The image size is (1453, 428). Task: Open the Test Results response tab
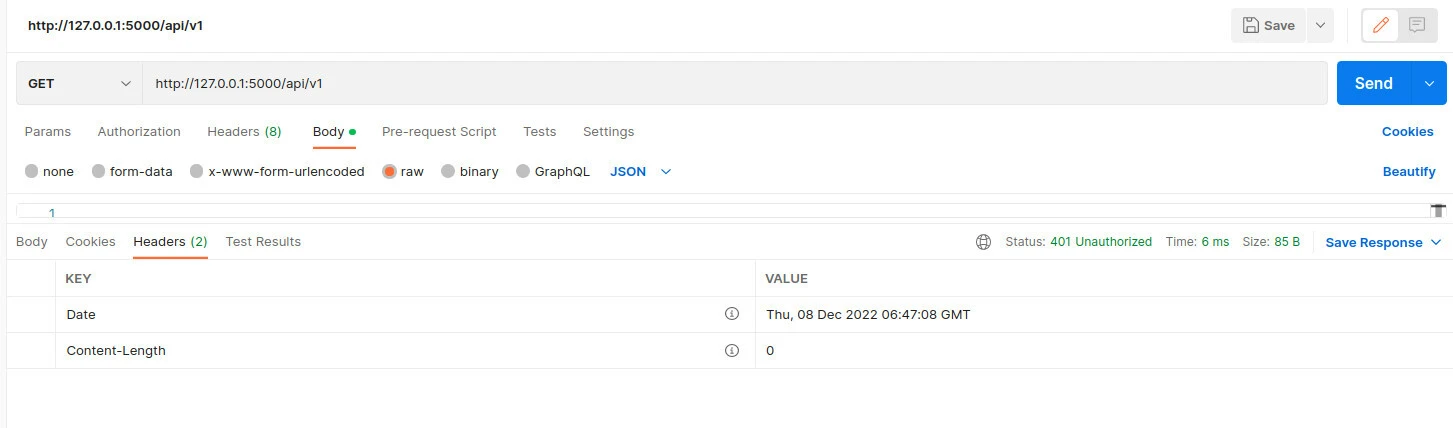(263, 242)
